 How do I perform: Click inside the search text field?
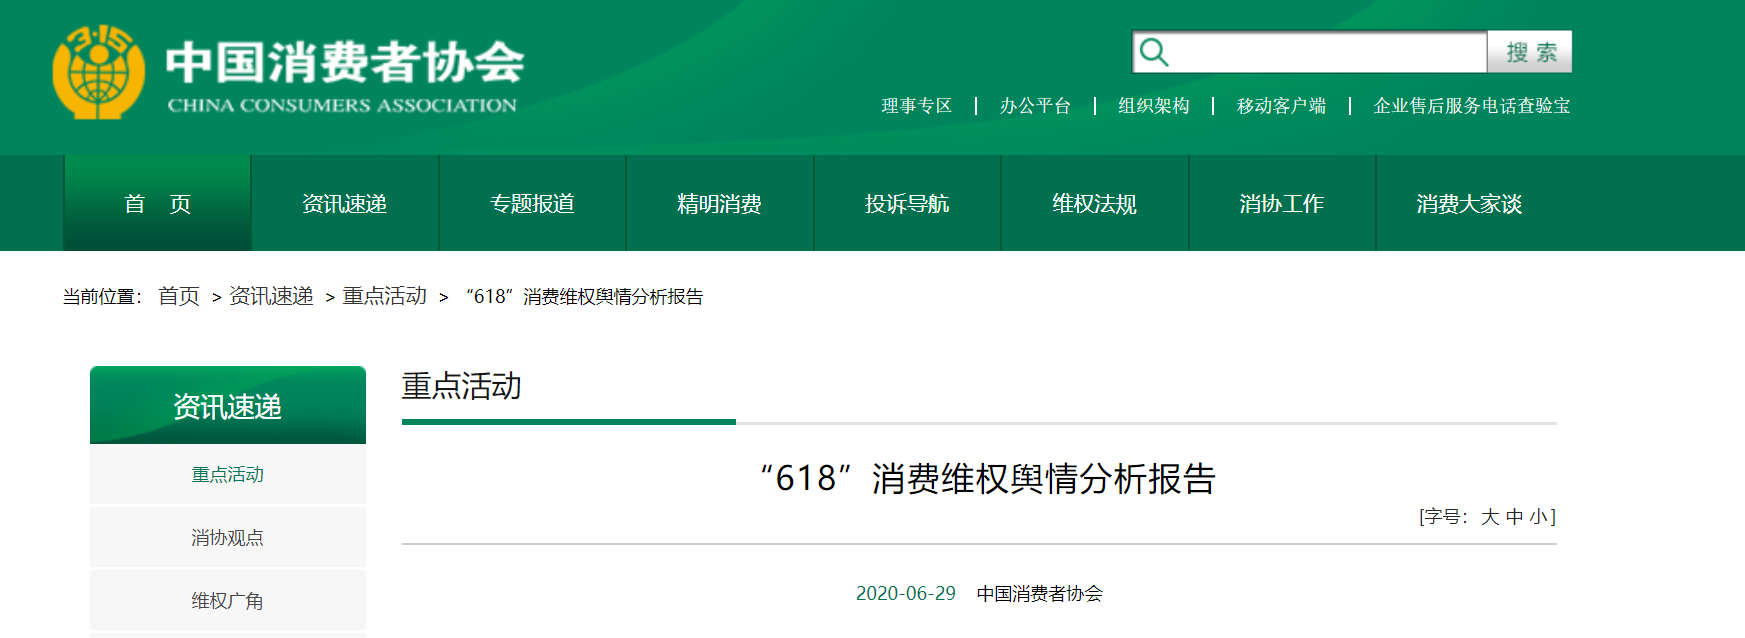[1325, 52]
